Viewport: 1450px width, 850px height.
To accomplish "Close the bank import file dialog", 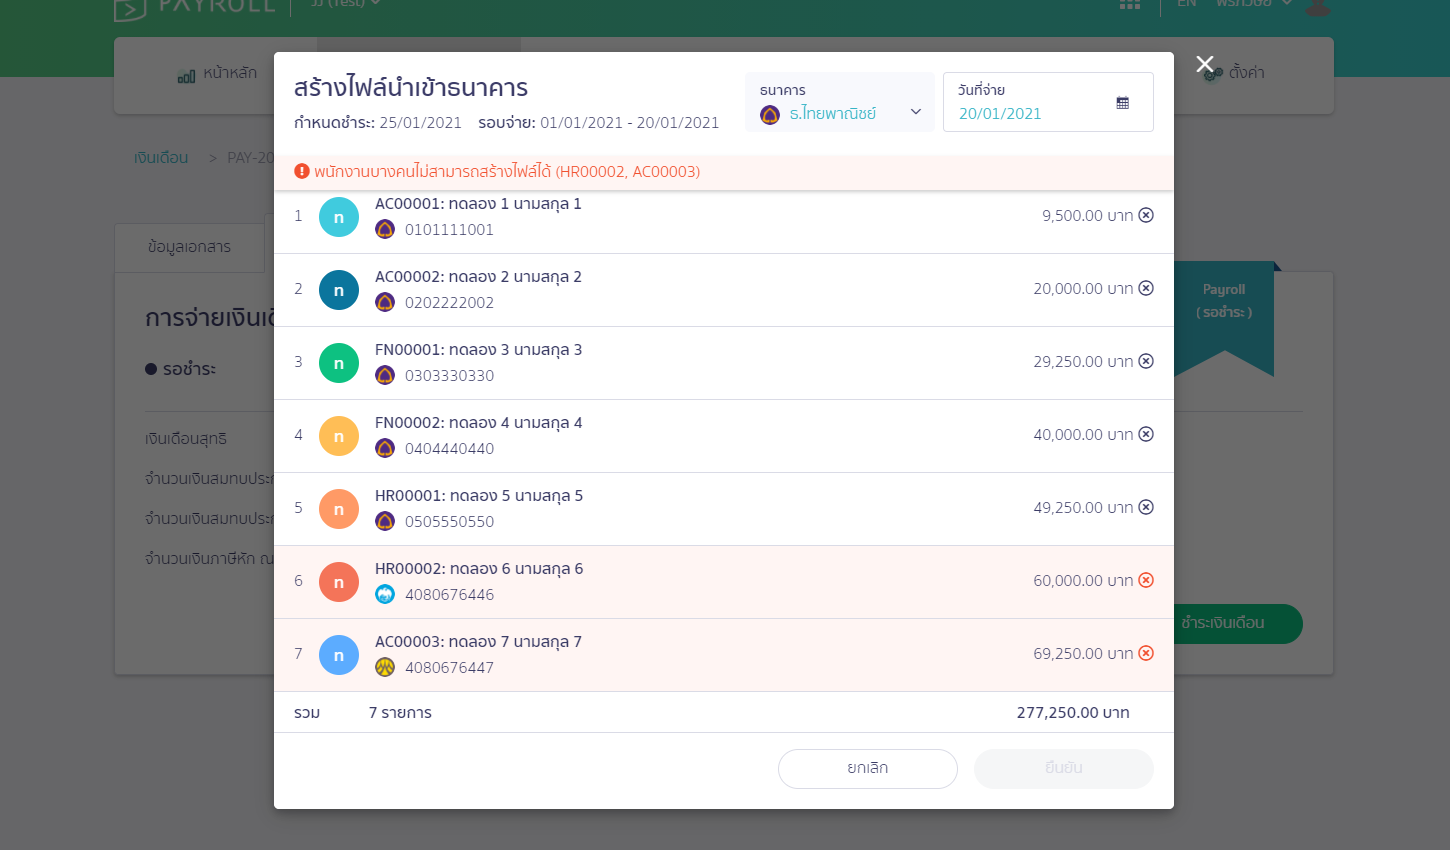I will click(x=1205, y=65).
